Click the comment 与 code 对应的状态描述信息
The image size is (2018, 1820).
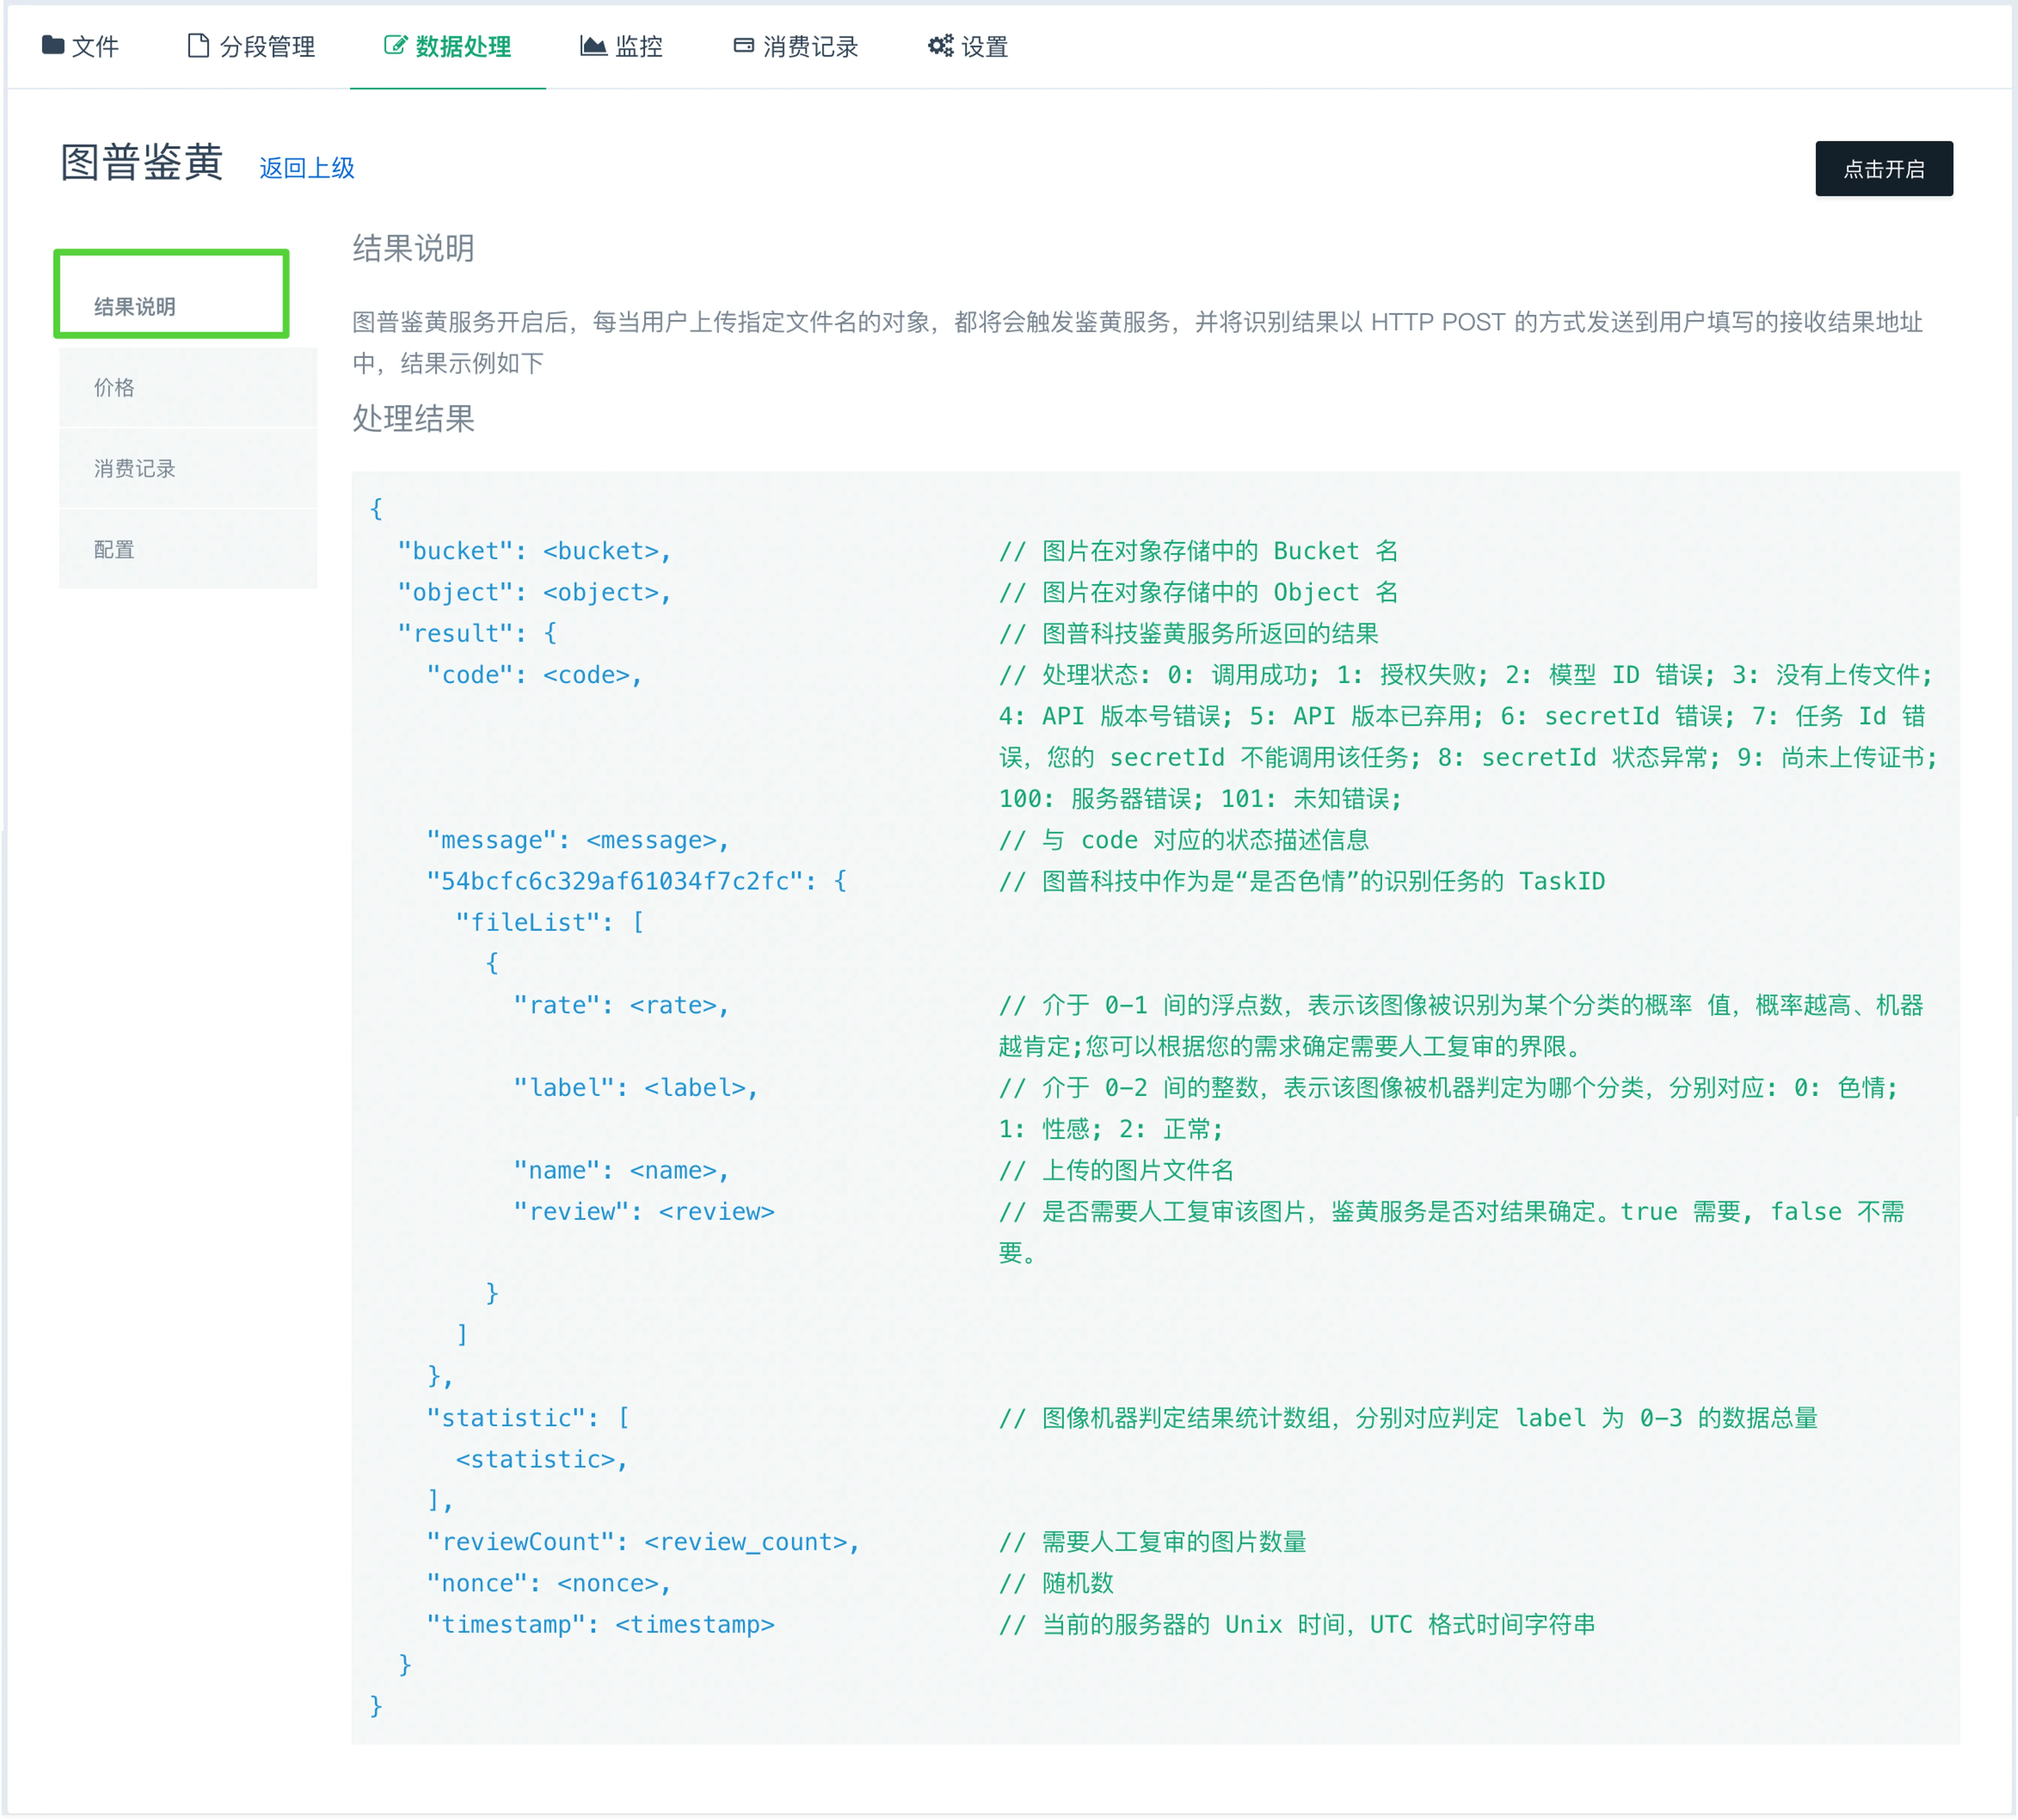[x=1184, y=840]
